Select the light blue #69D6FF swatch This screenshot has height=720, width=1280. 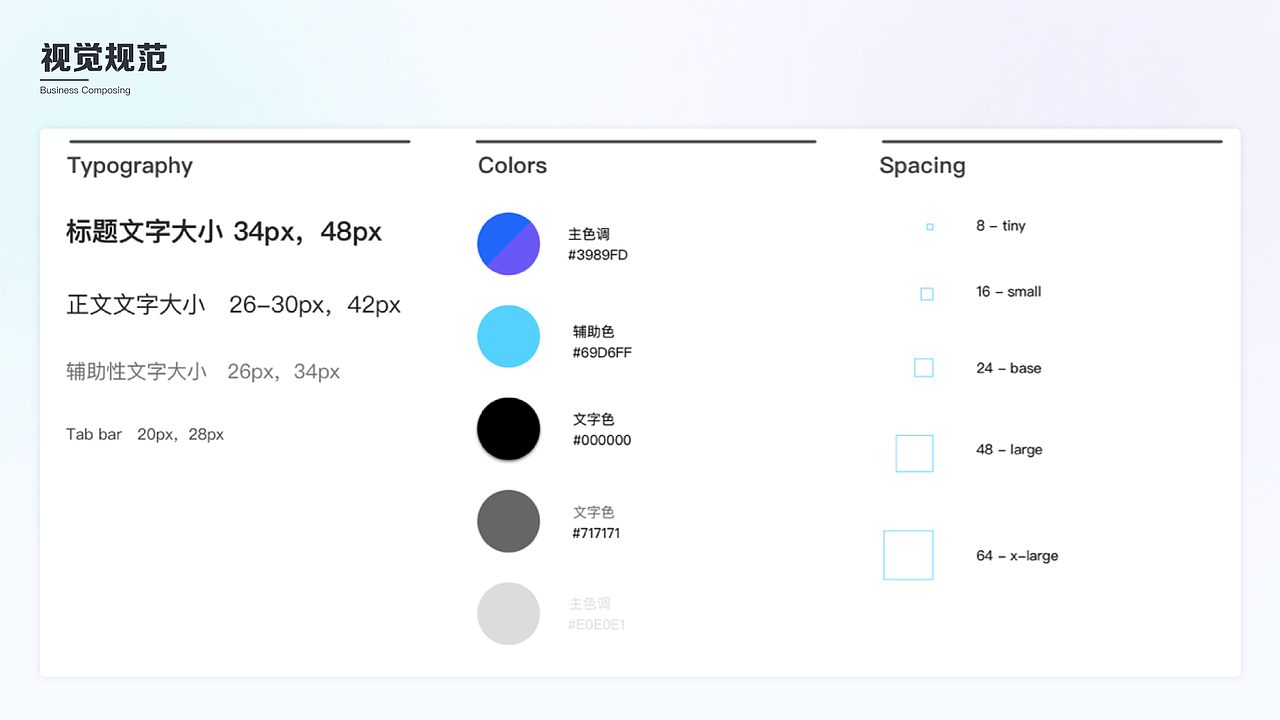[508, 336]
